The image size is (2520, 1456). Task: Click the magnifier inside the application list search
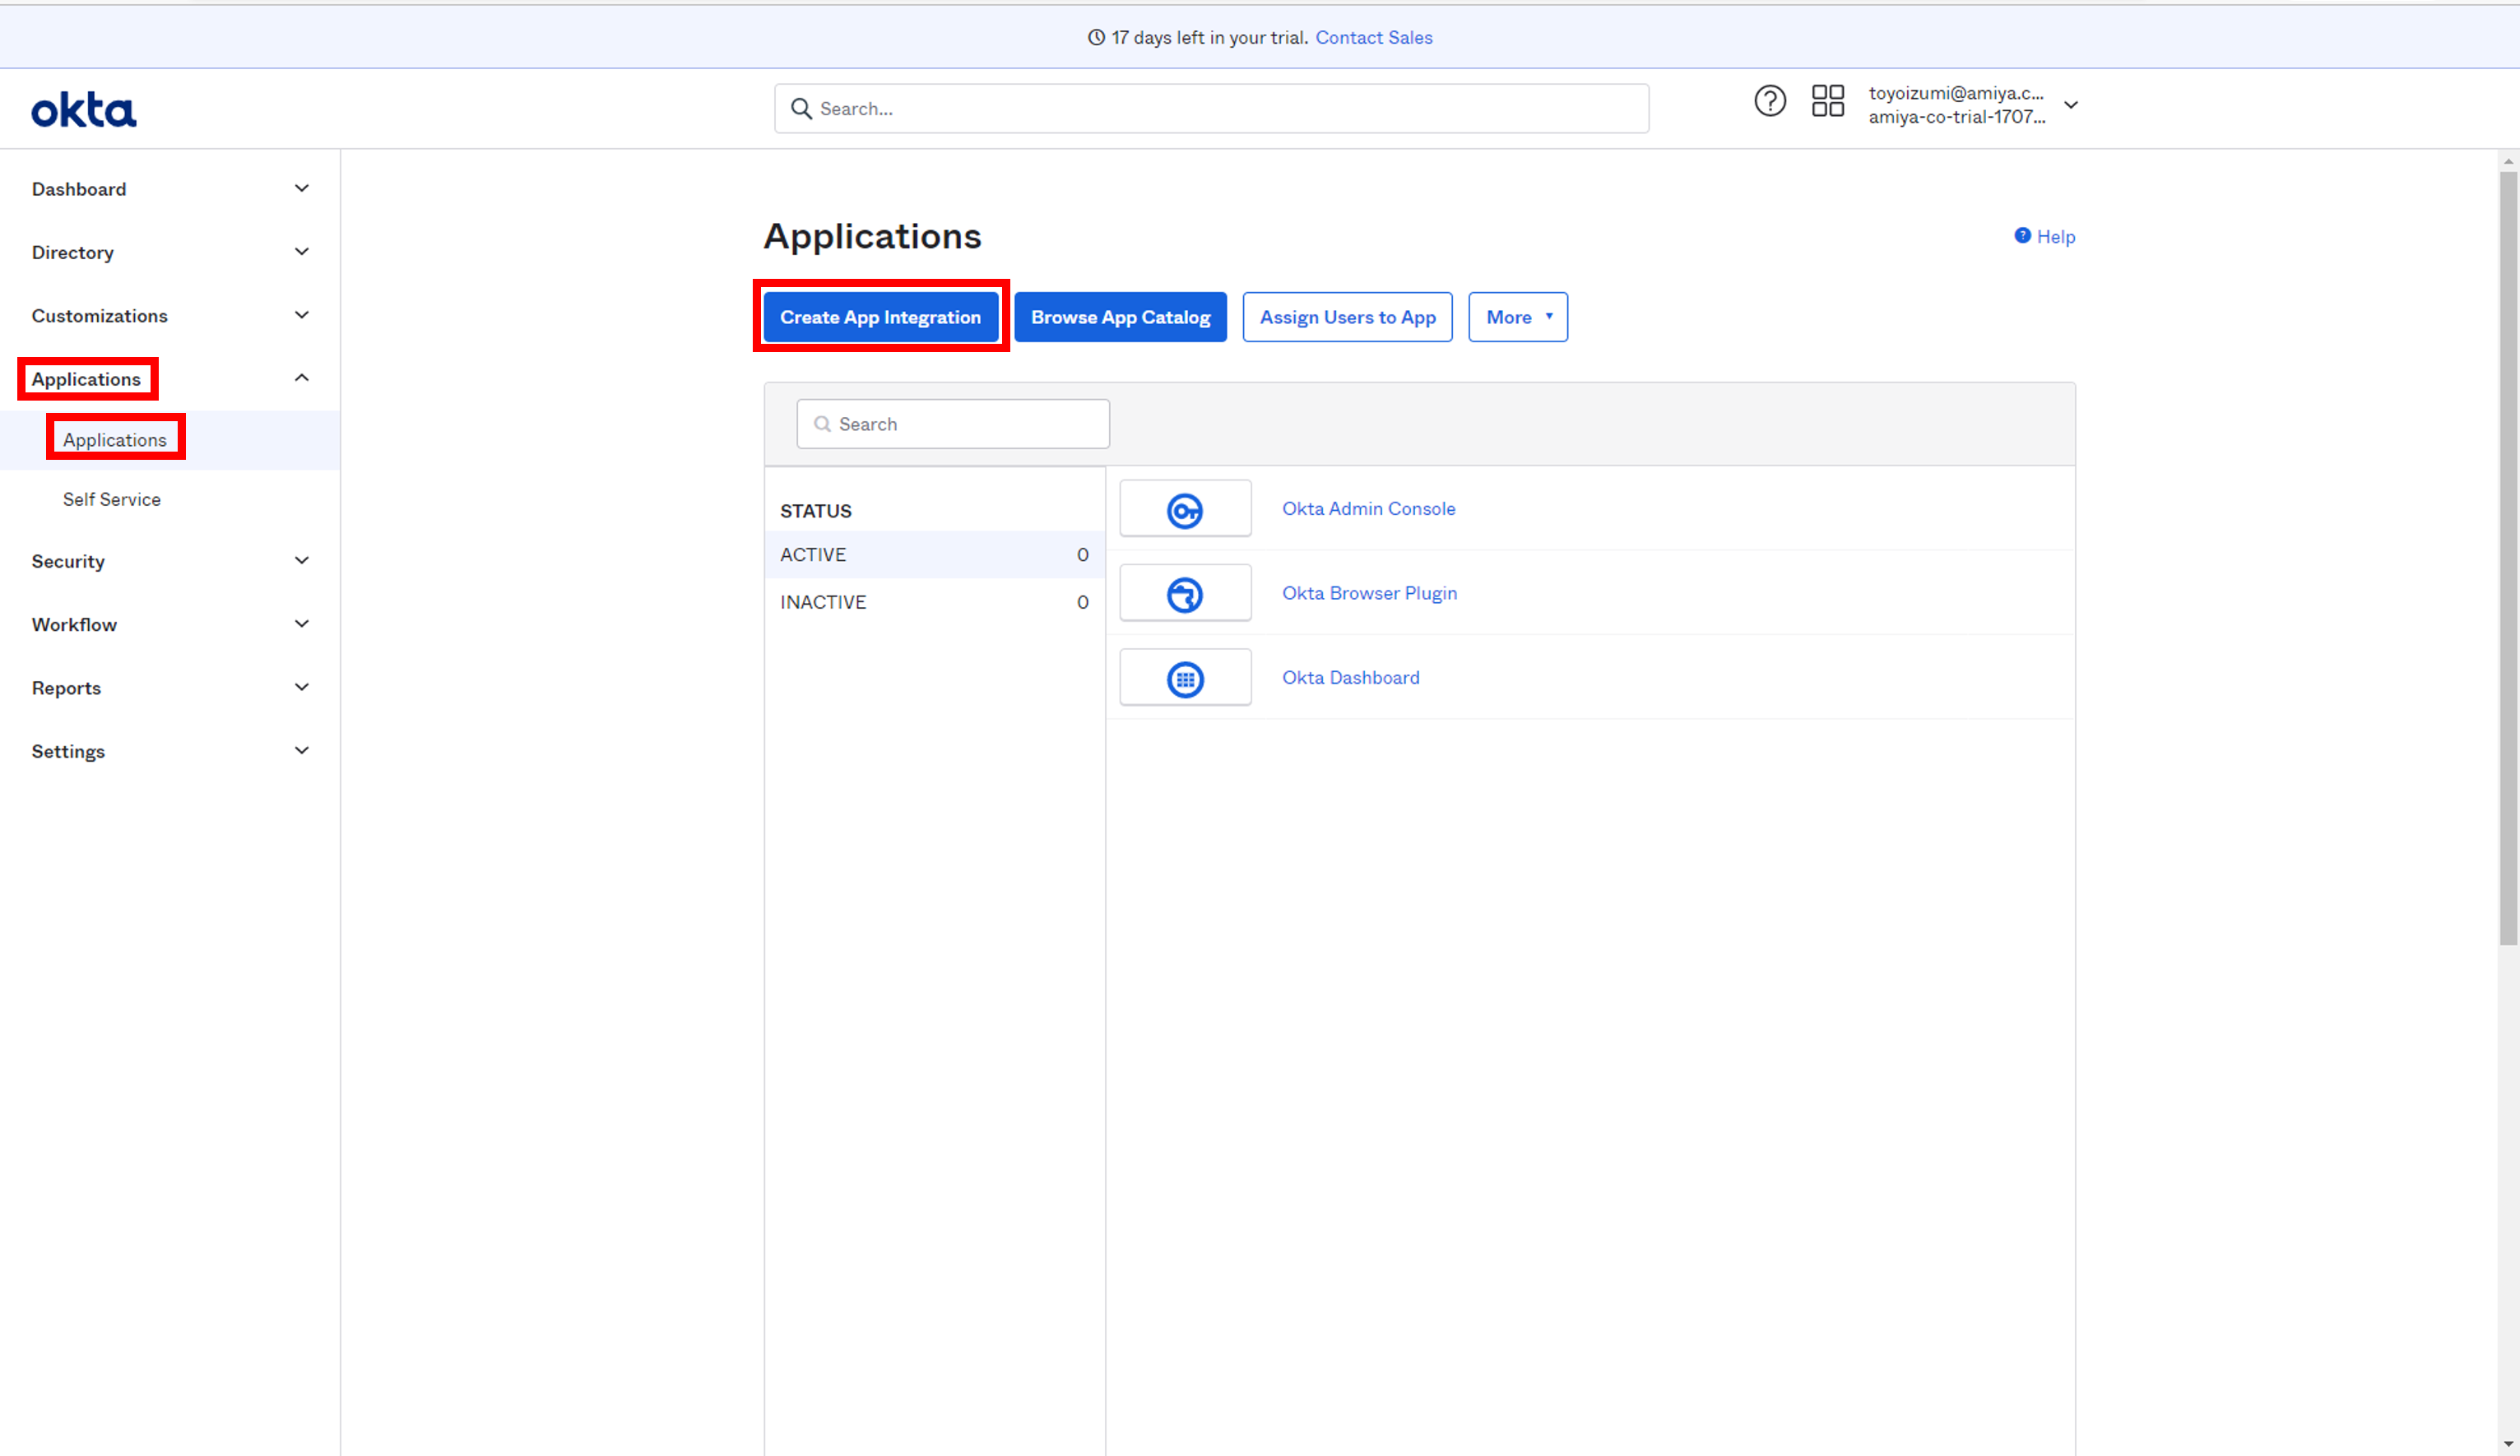click(822, 424)
